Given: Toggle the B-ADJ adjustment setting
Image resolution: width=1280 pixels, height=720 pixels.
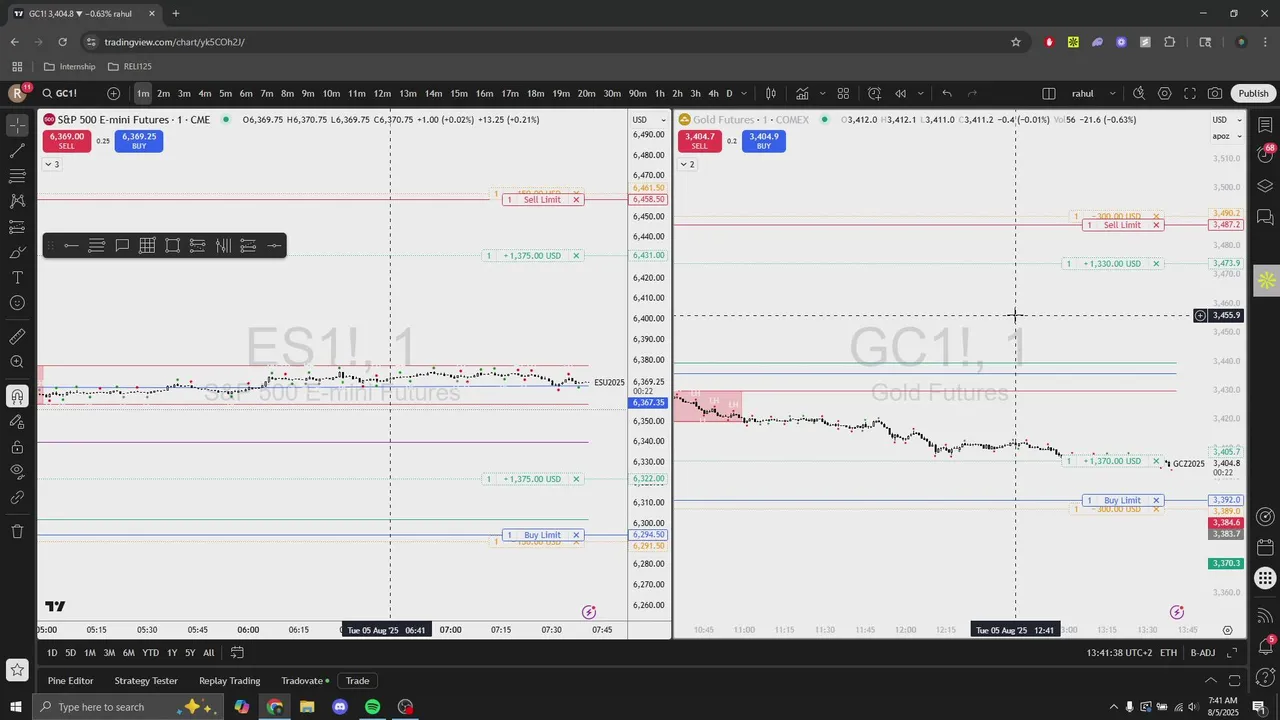Looking at the screenshot, I should [1203, 653].
